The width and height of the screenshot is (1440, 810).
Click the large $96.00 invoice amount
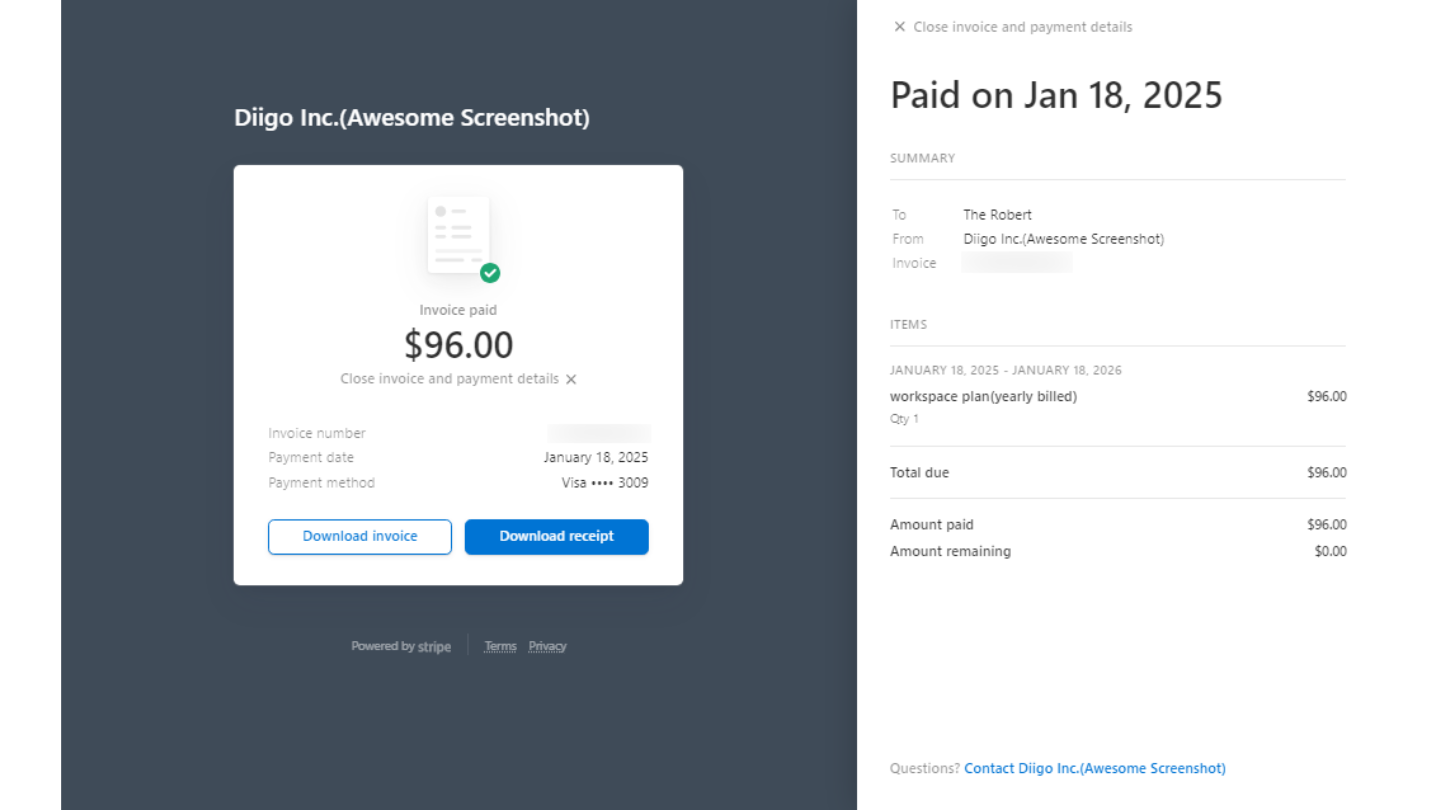[458, 345]
